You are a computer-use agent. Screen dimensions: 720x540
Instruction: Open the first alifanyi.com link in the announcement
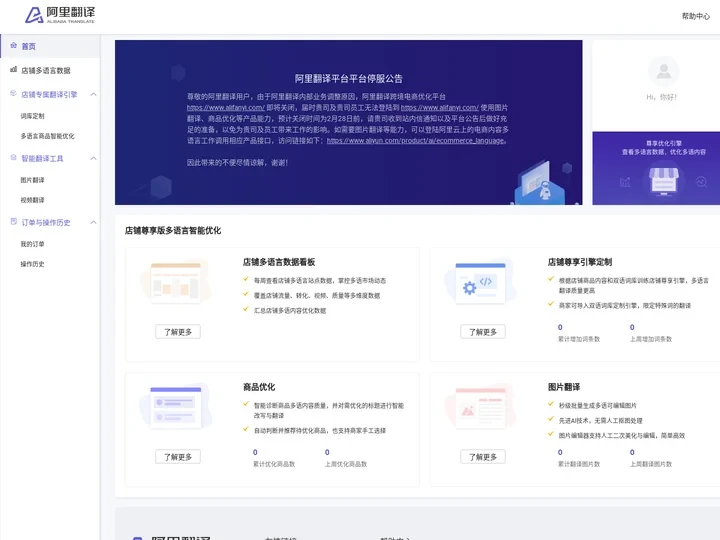pyautogui.click(x=225, y=108)
